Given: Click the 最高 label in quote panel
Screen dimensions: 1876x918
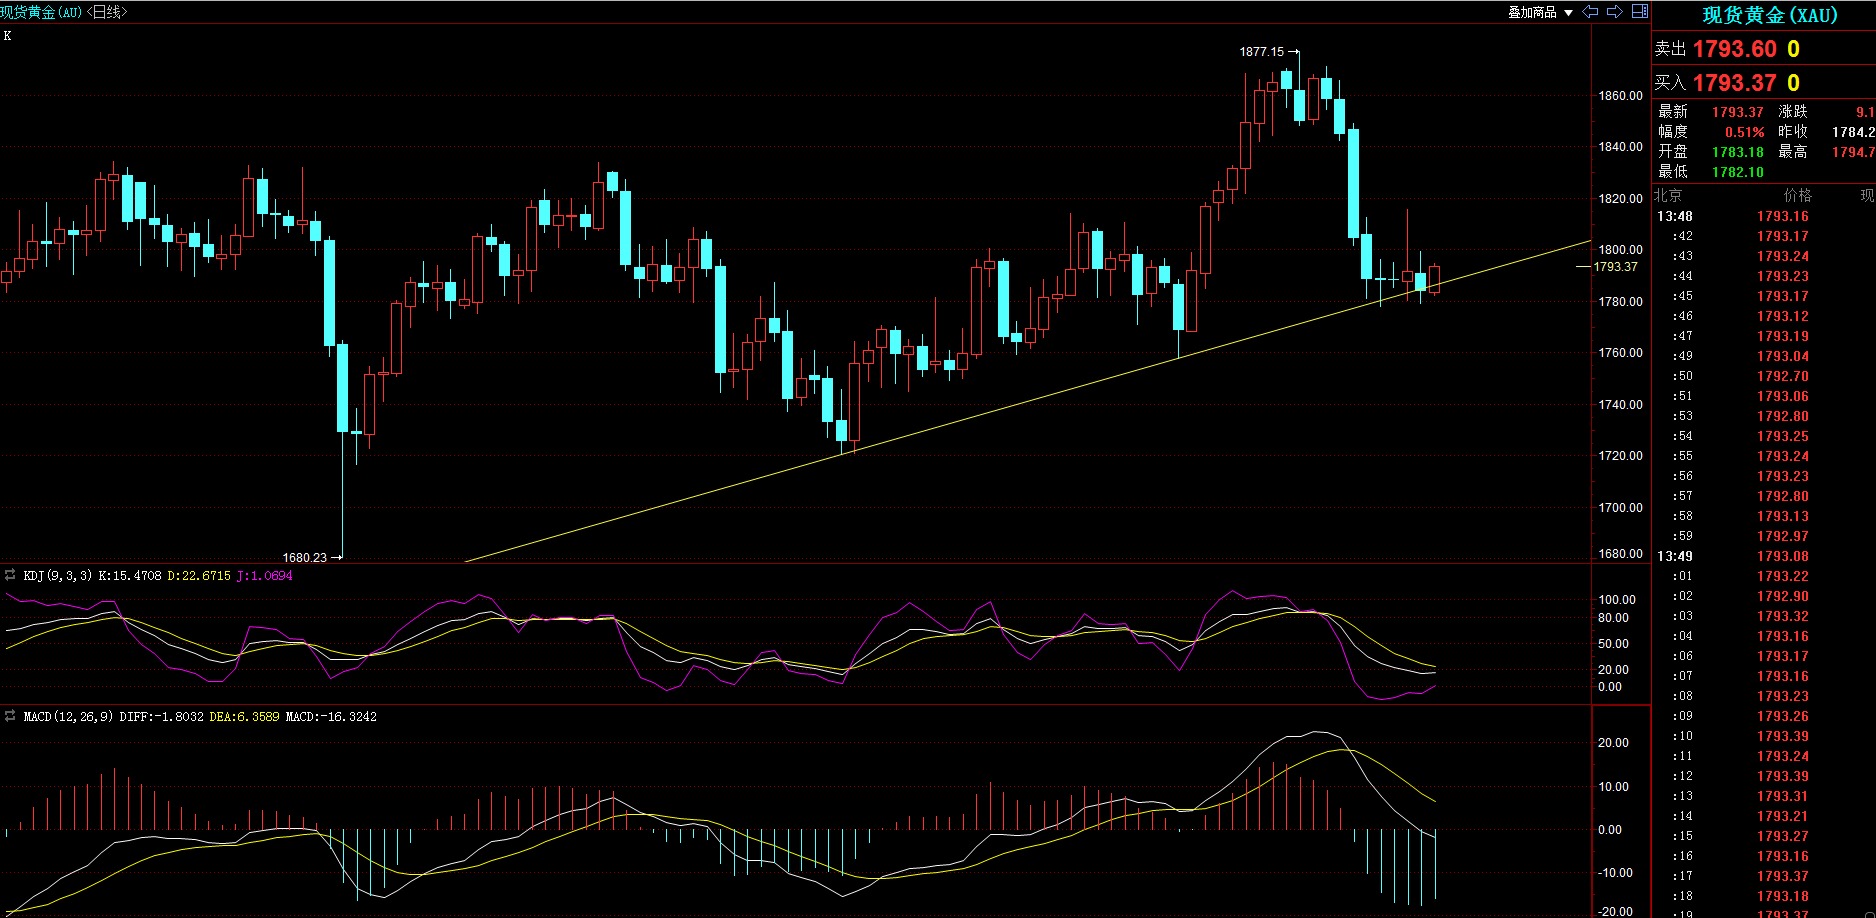Looking at the screenshot, I should point(1793,152).
